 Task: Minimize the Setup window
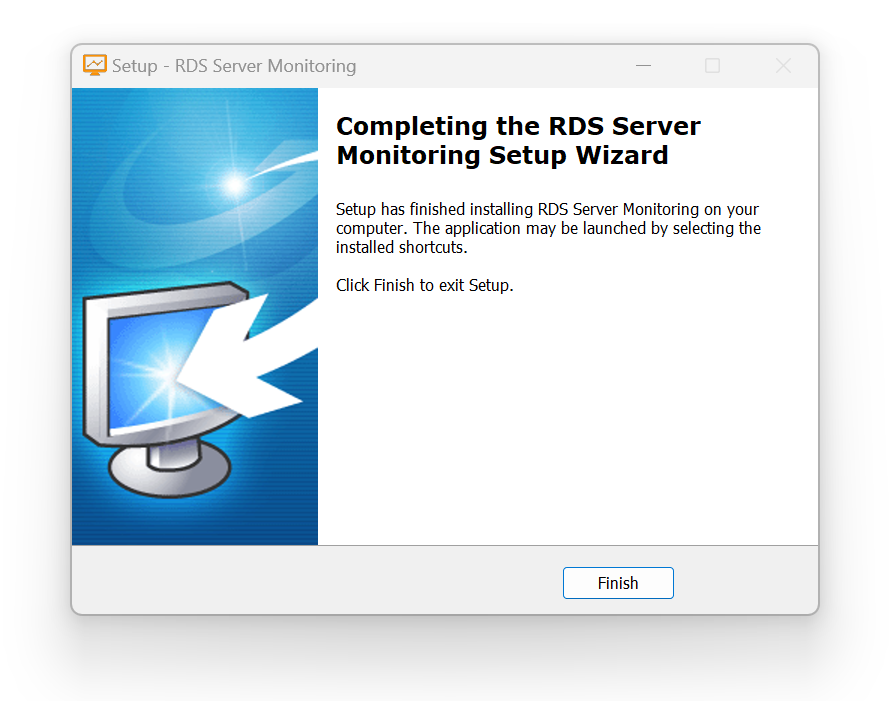click(643, 66)
